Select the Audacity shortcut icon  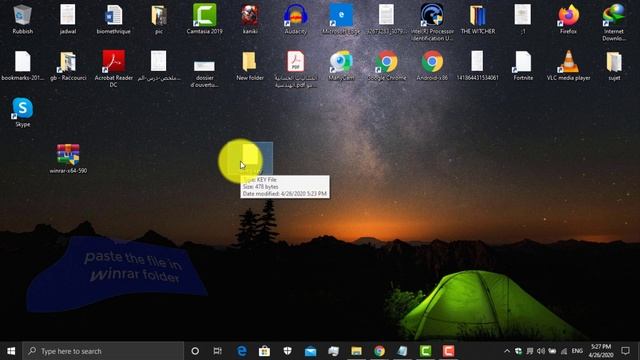tap(296, 16)
